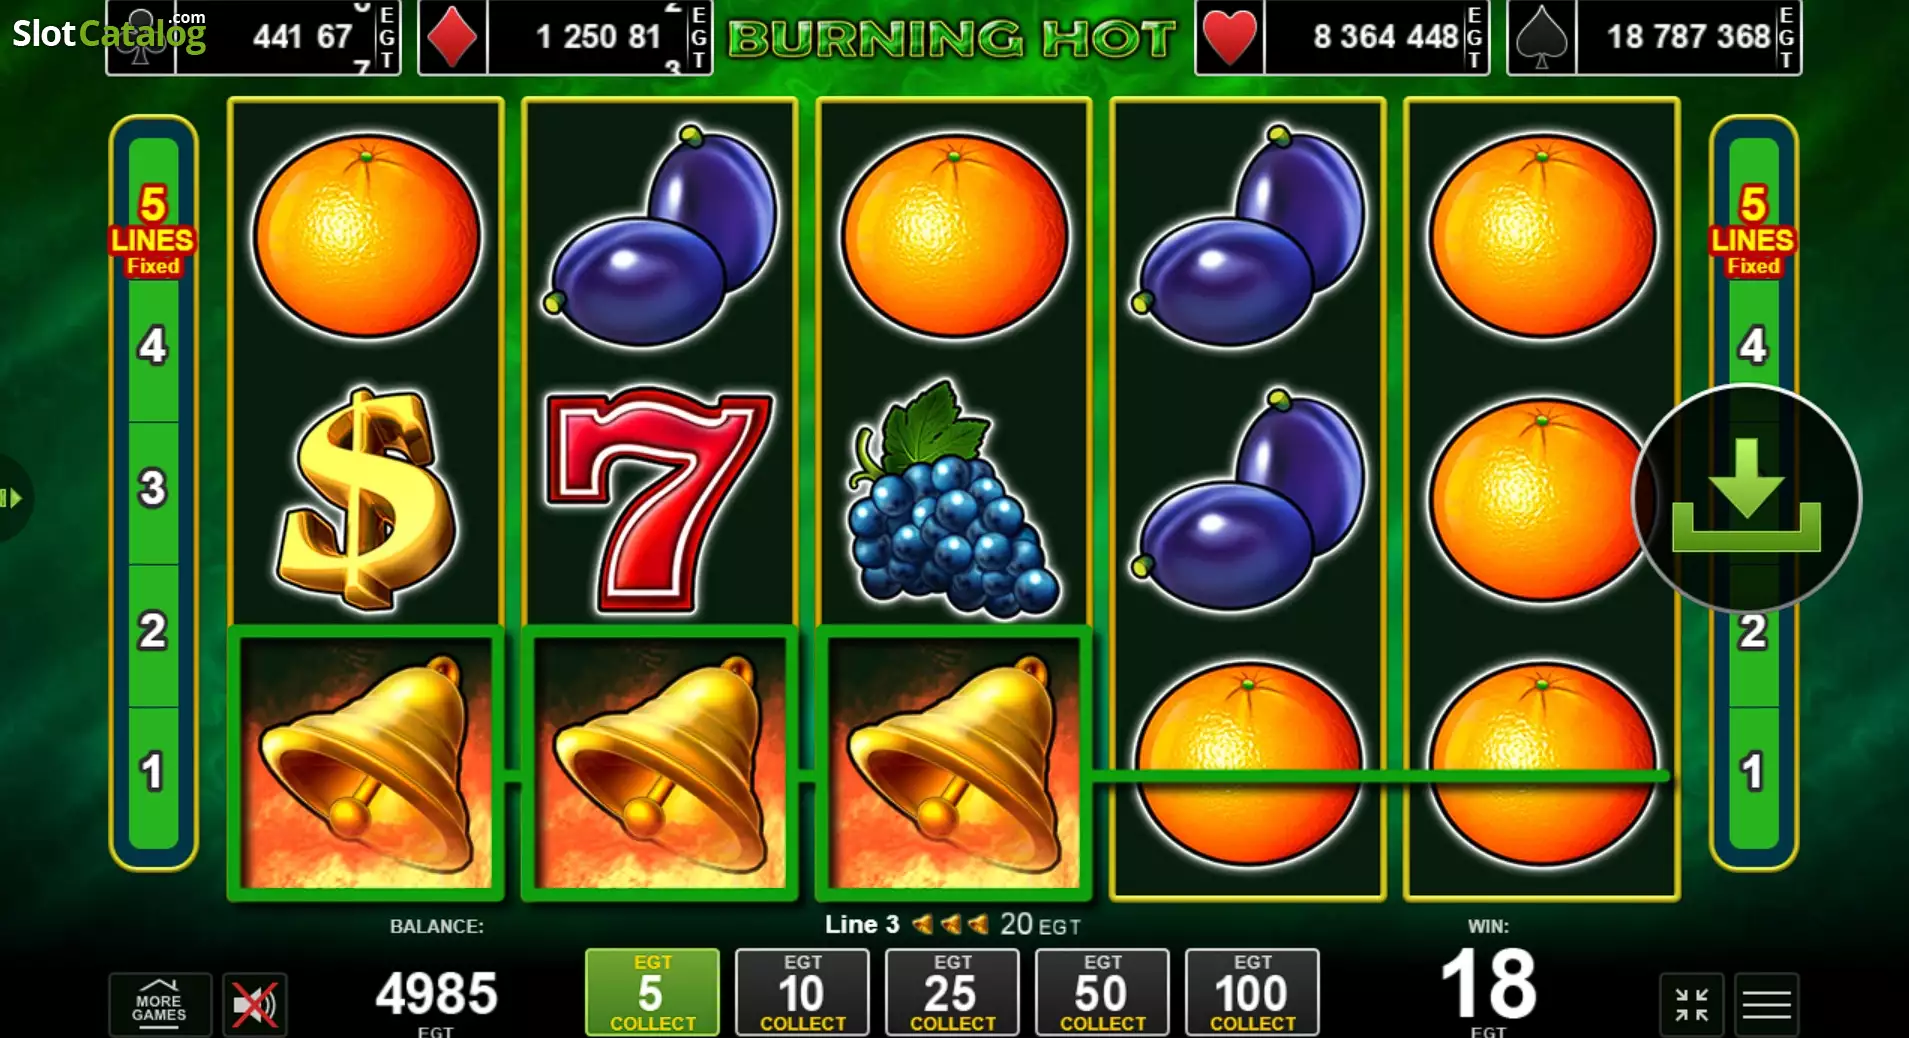Select the 50 EGT collect bet
This screenshot has height=1038, width=1909.
(x=1102, y=992)
